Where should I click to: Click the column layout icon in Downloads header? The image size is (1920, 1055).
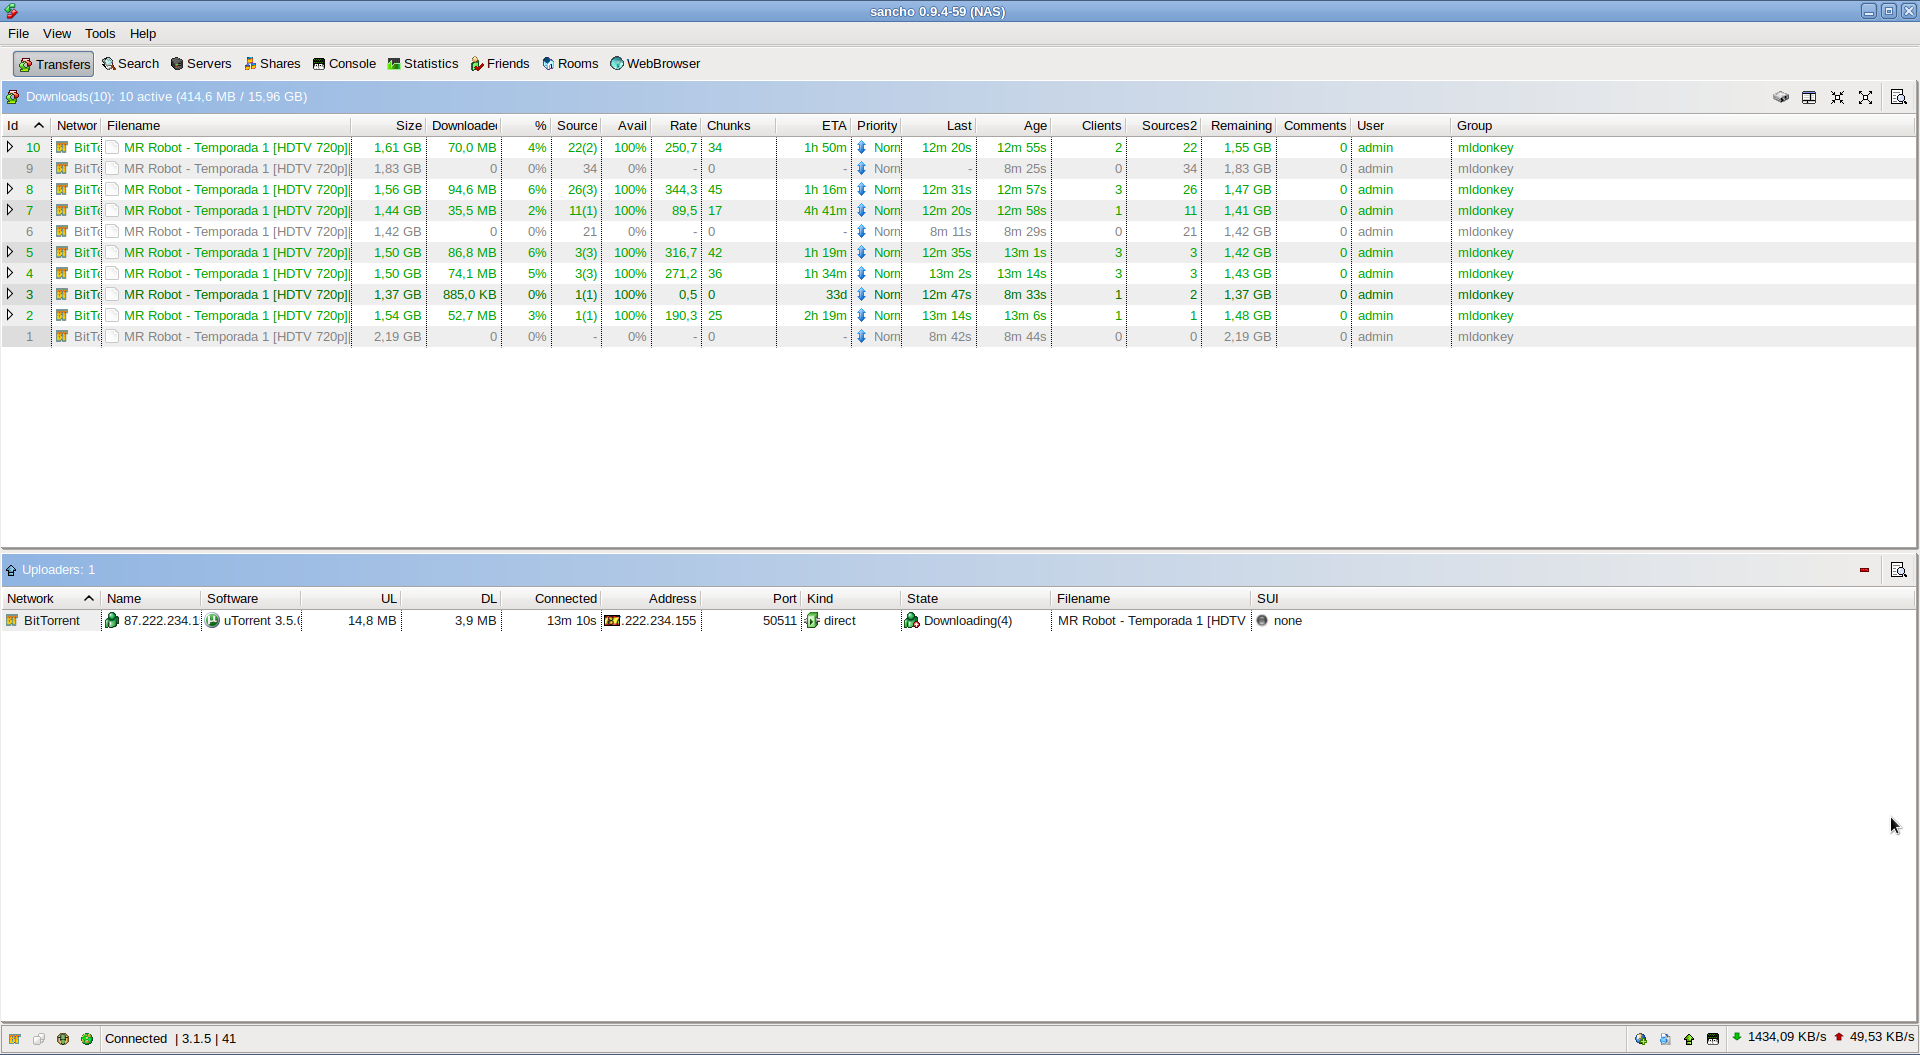[x=1809, y=97]
